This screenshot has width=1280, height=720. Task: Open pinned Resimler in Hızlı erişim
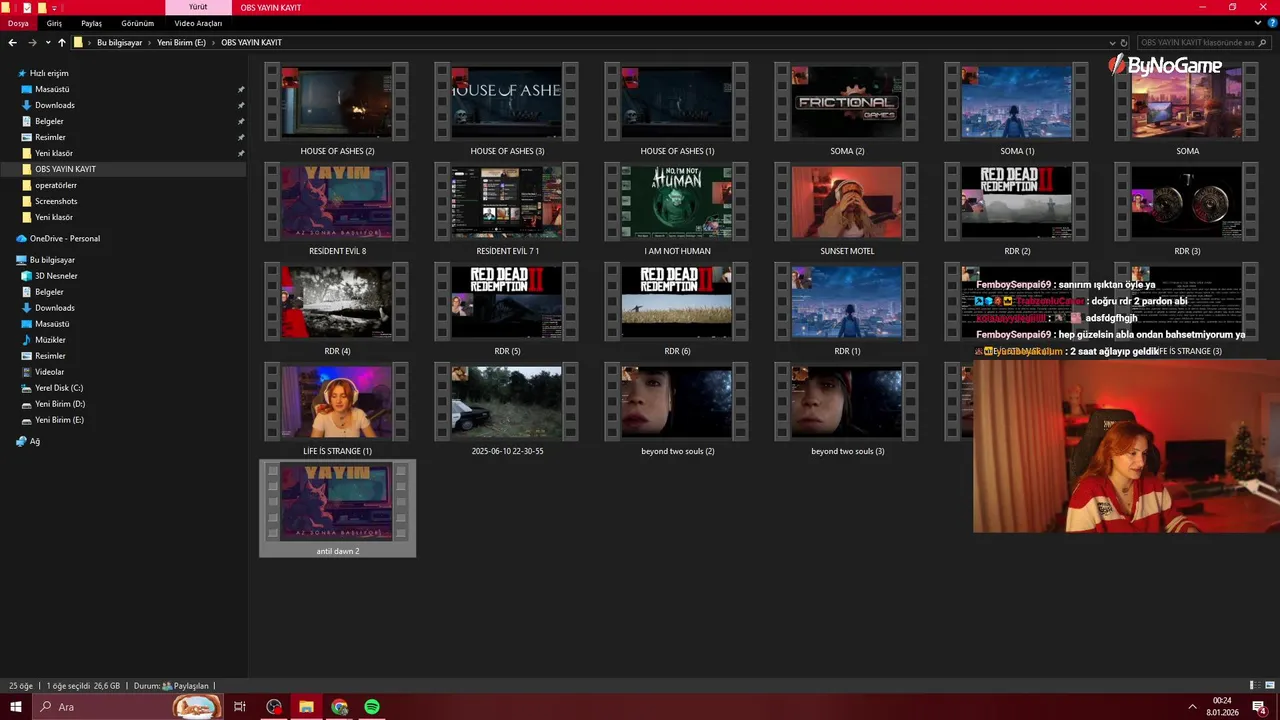pyautogui.click(x=50, y=137)
